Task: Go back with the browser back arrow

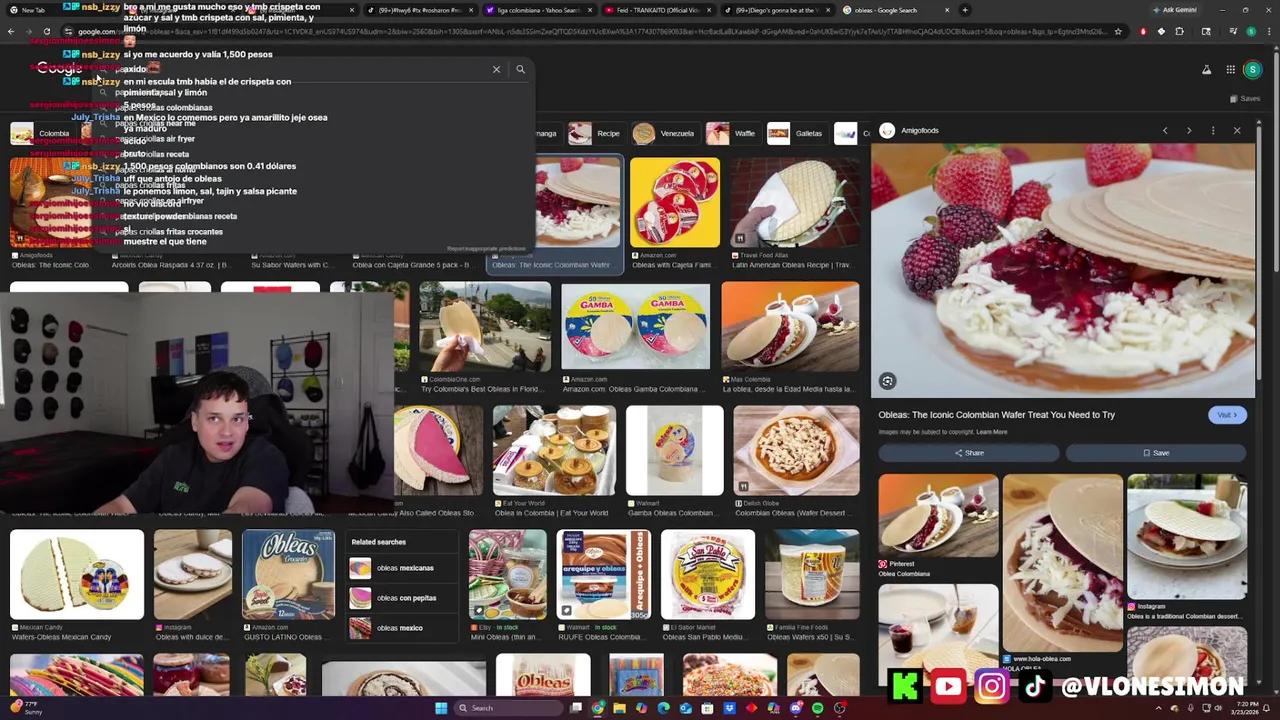Action: click(10, 31)
